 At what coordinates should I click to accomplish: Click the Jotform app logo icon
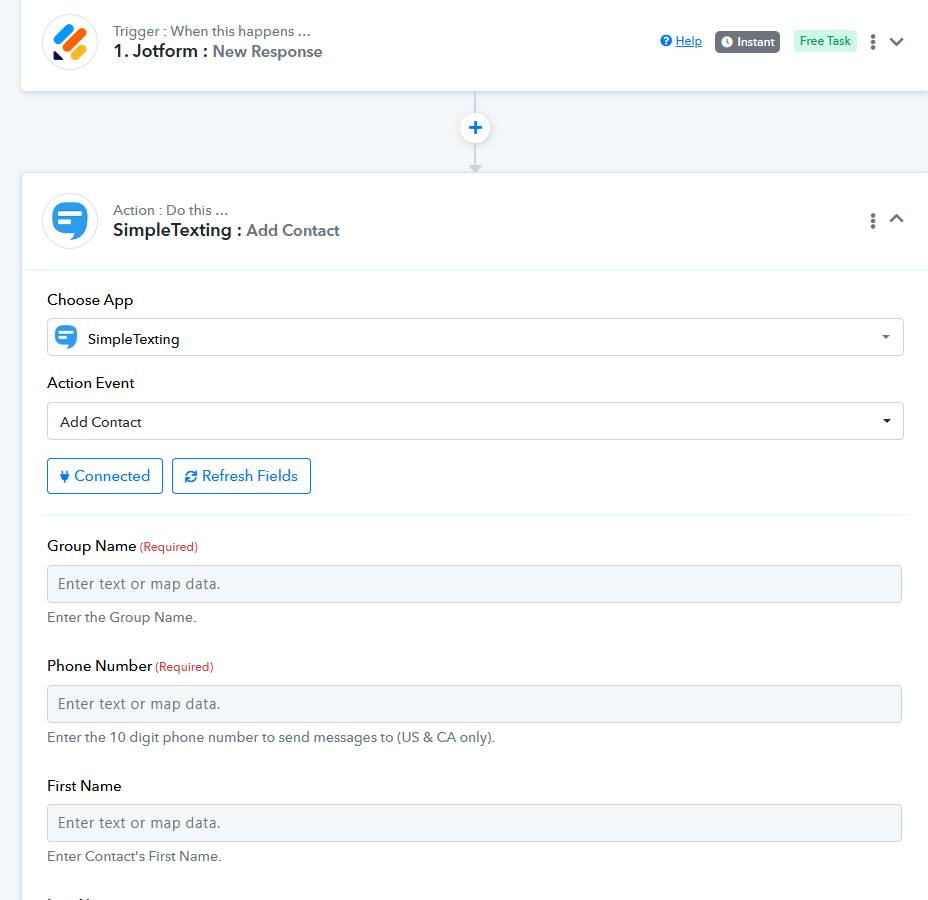pyautogui.click(x=70, y=42)
